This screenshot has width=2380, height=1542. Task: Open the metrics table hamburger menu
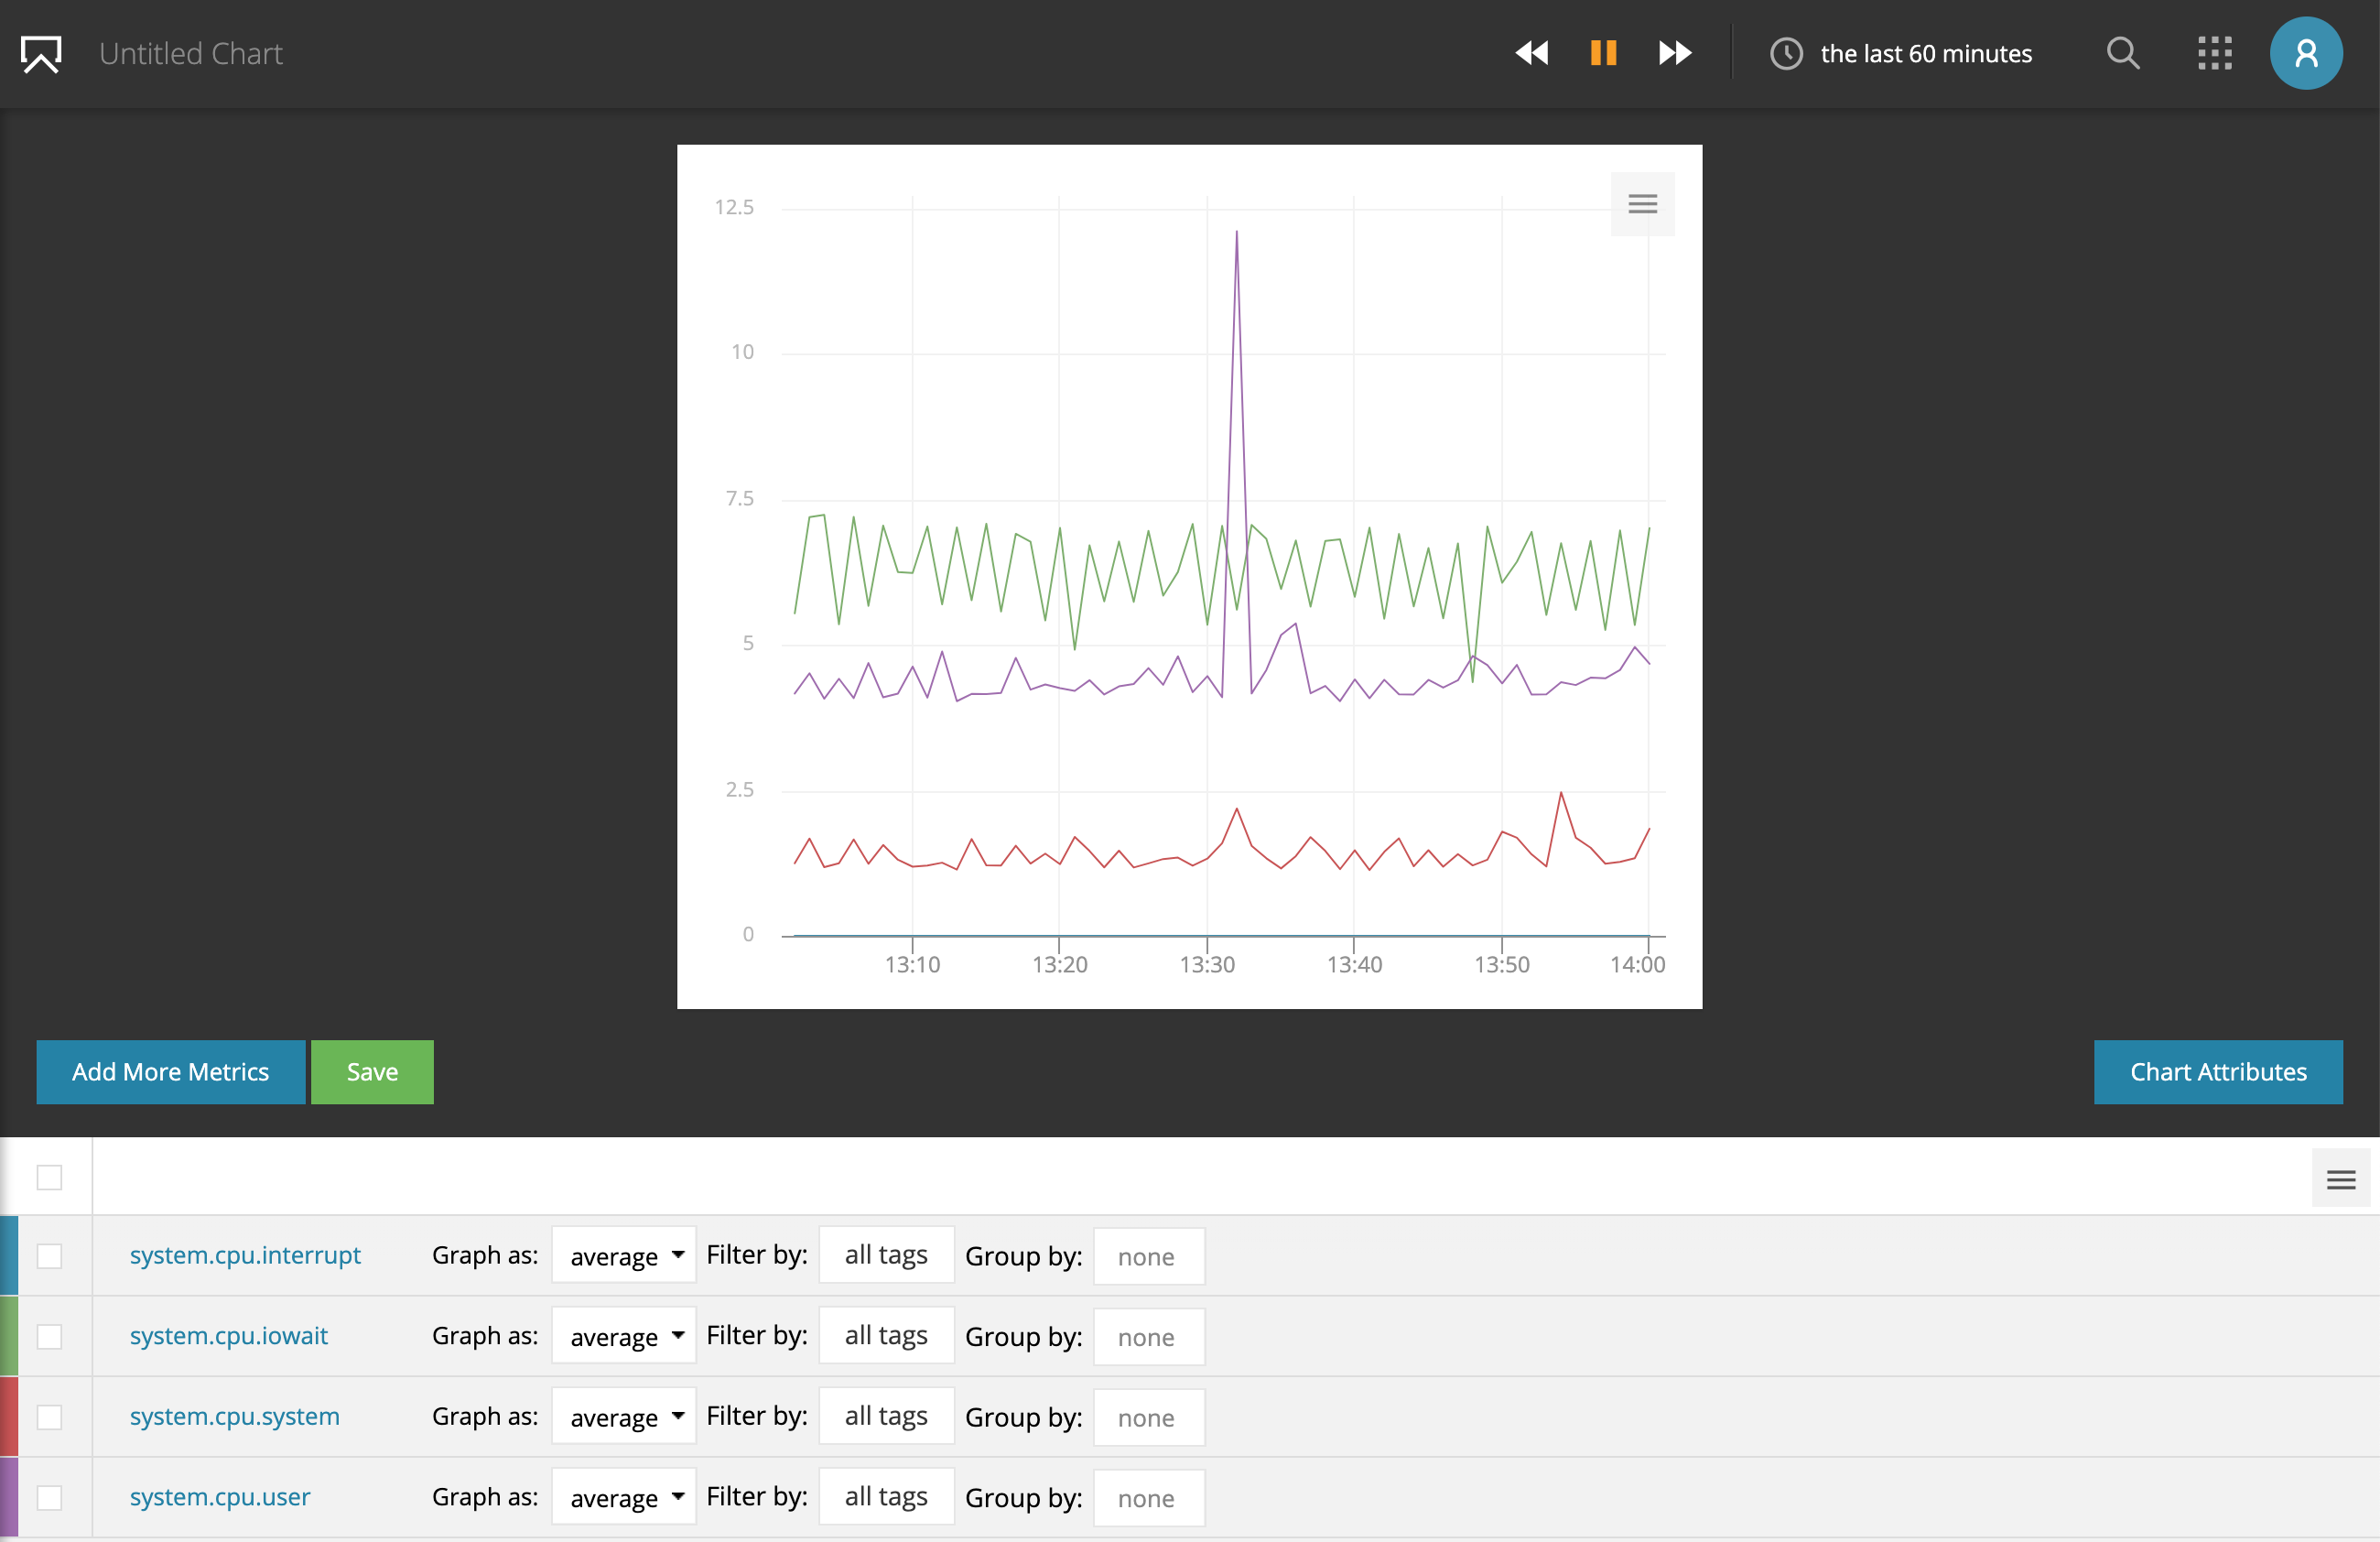coord(2340,1180)
